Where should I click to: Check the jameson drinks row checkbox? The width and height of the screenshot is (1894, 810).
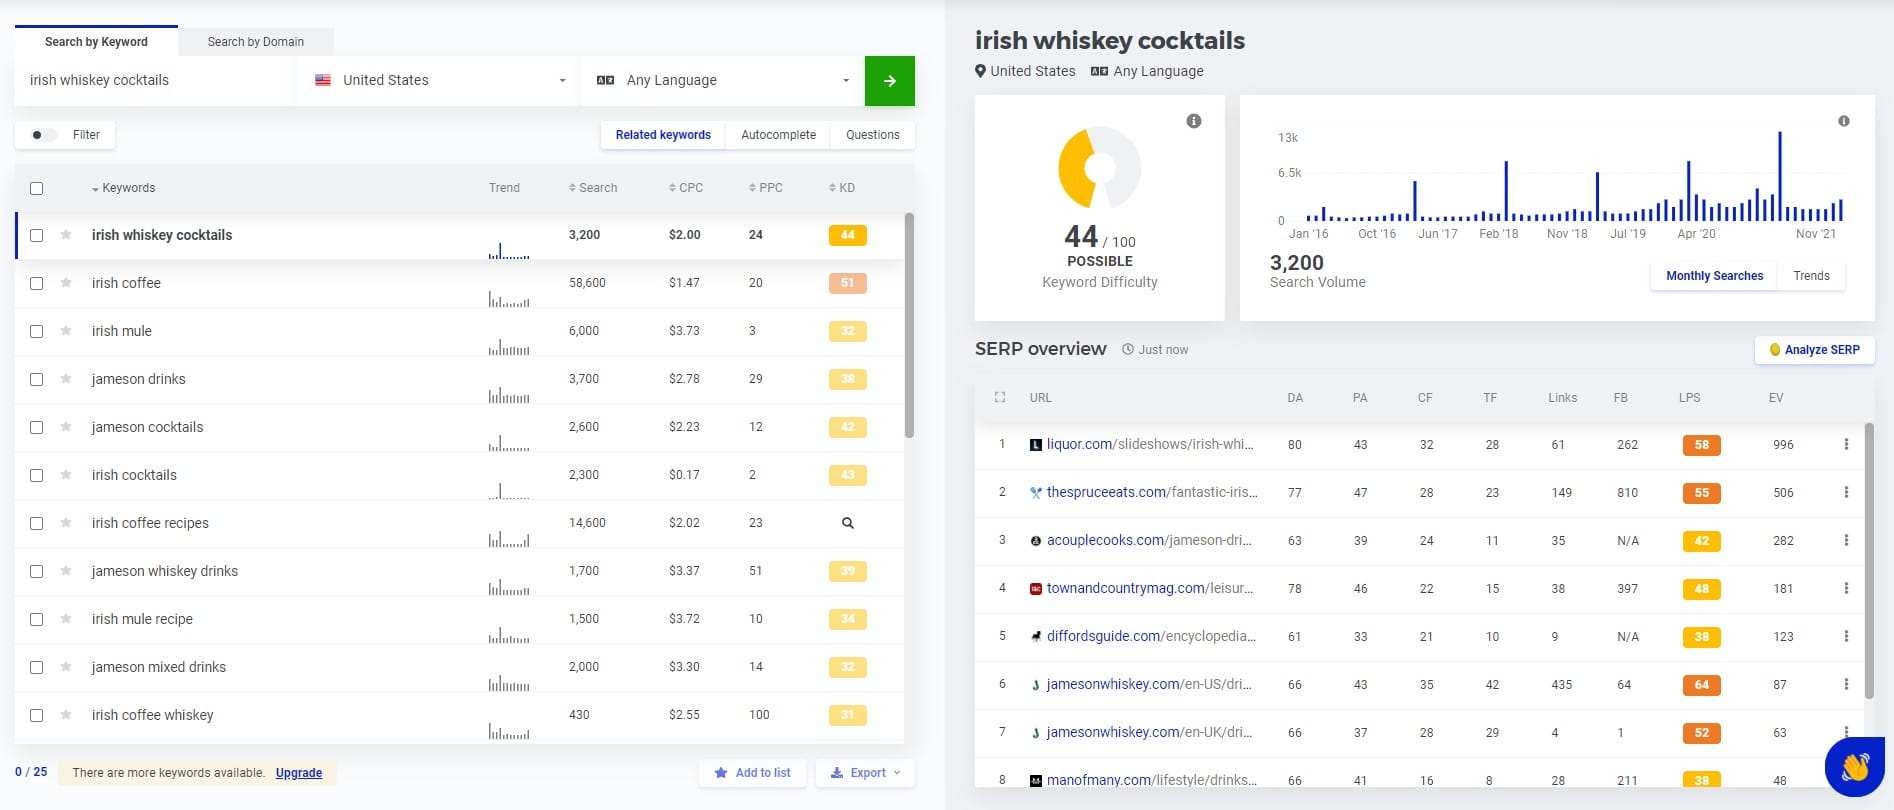pyautogui.click(x=37, y=379)
